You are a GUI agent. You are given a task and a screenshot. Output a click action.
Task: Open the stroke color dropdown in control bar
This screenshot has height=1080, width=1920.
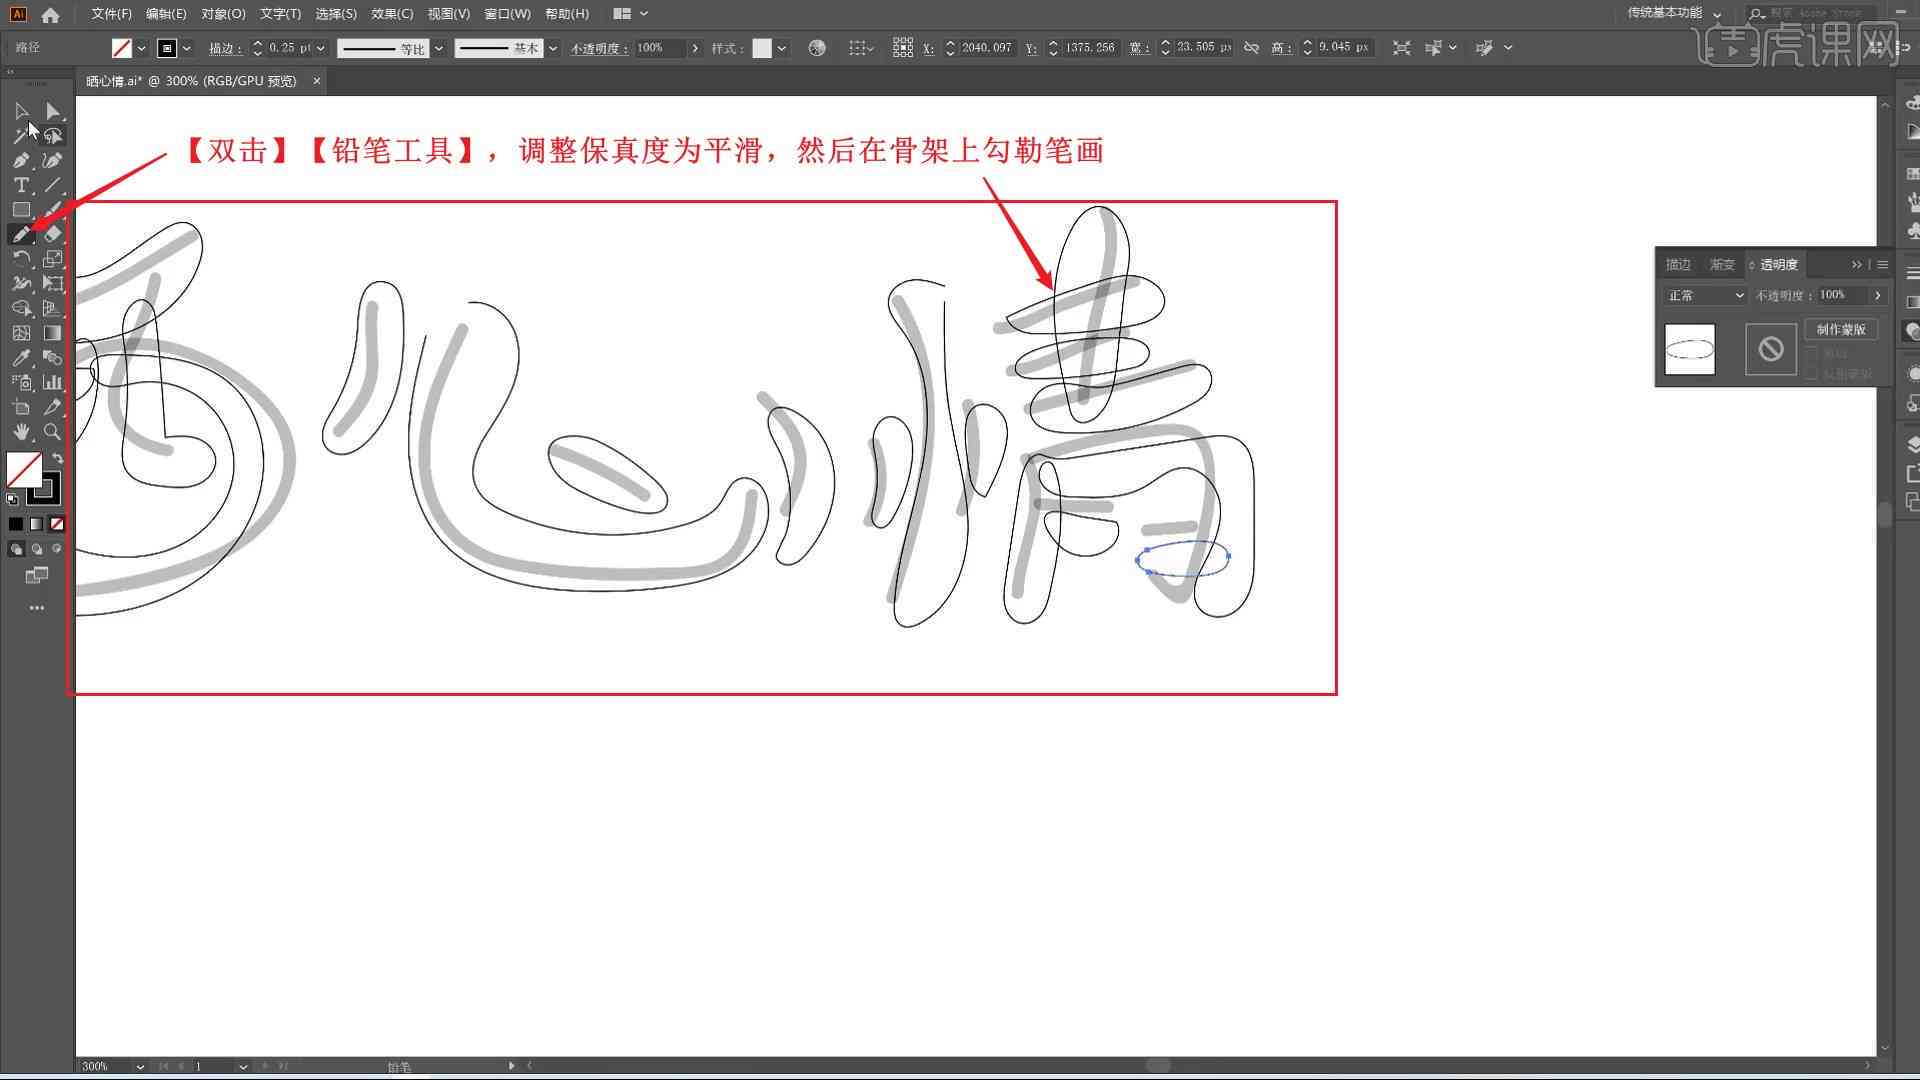click(x=186, y=48)
